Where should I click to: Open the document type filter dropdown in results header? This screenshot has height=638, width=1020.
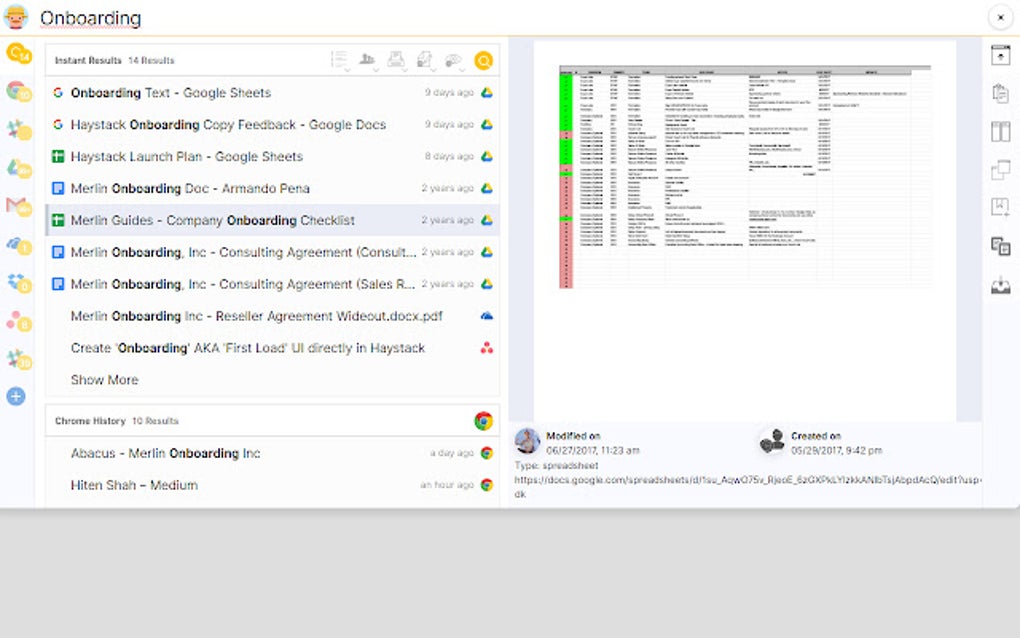pos(425,60)
